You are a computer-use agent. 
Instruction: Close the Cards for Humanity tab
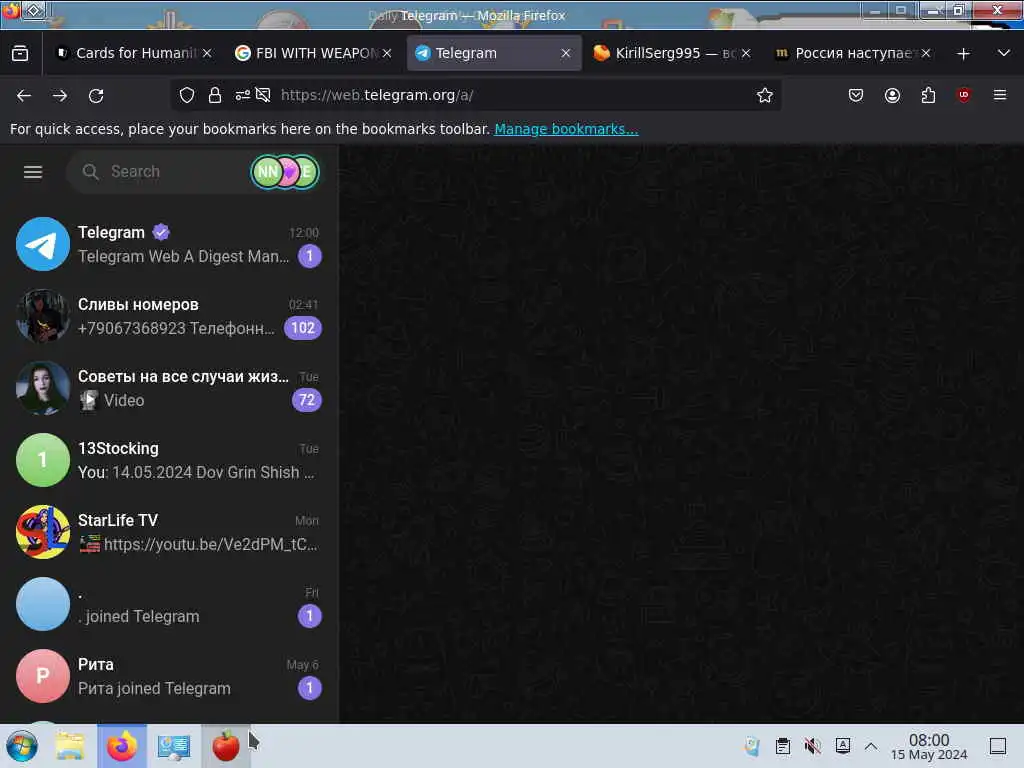click(x=207, y=53)
